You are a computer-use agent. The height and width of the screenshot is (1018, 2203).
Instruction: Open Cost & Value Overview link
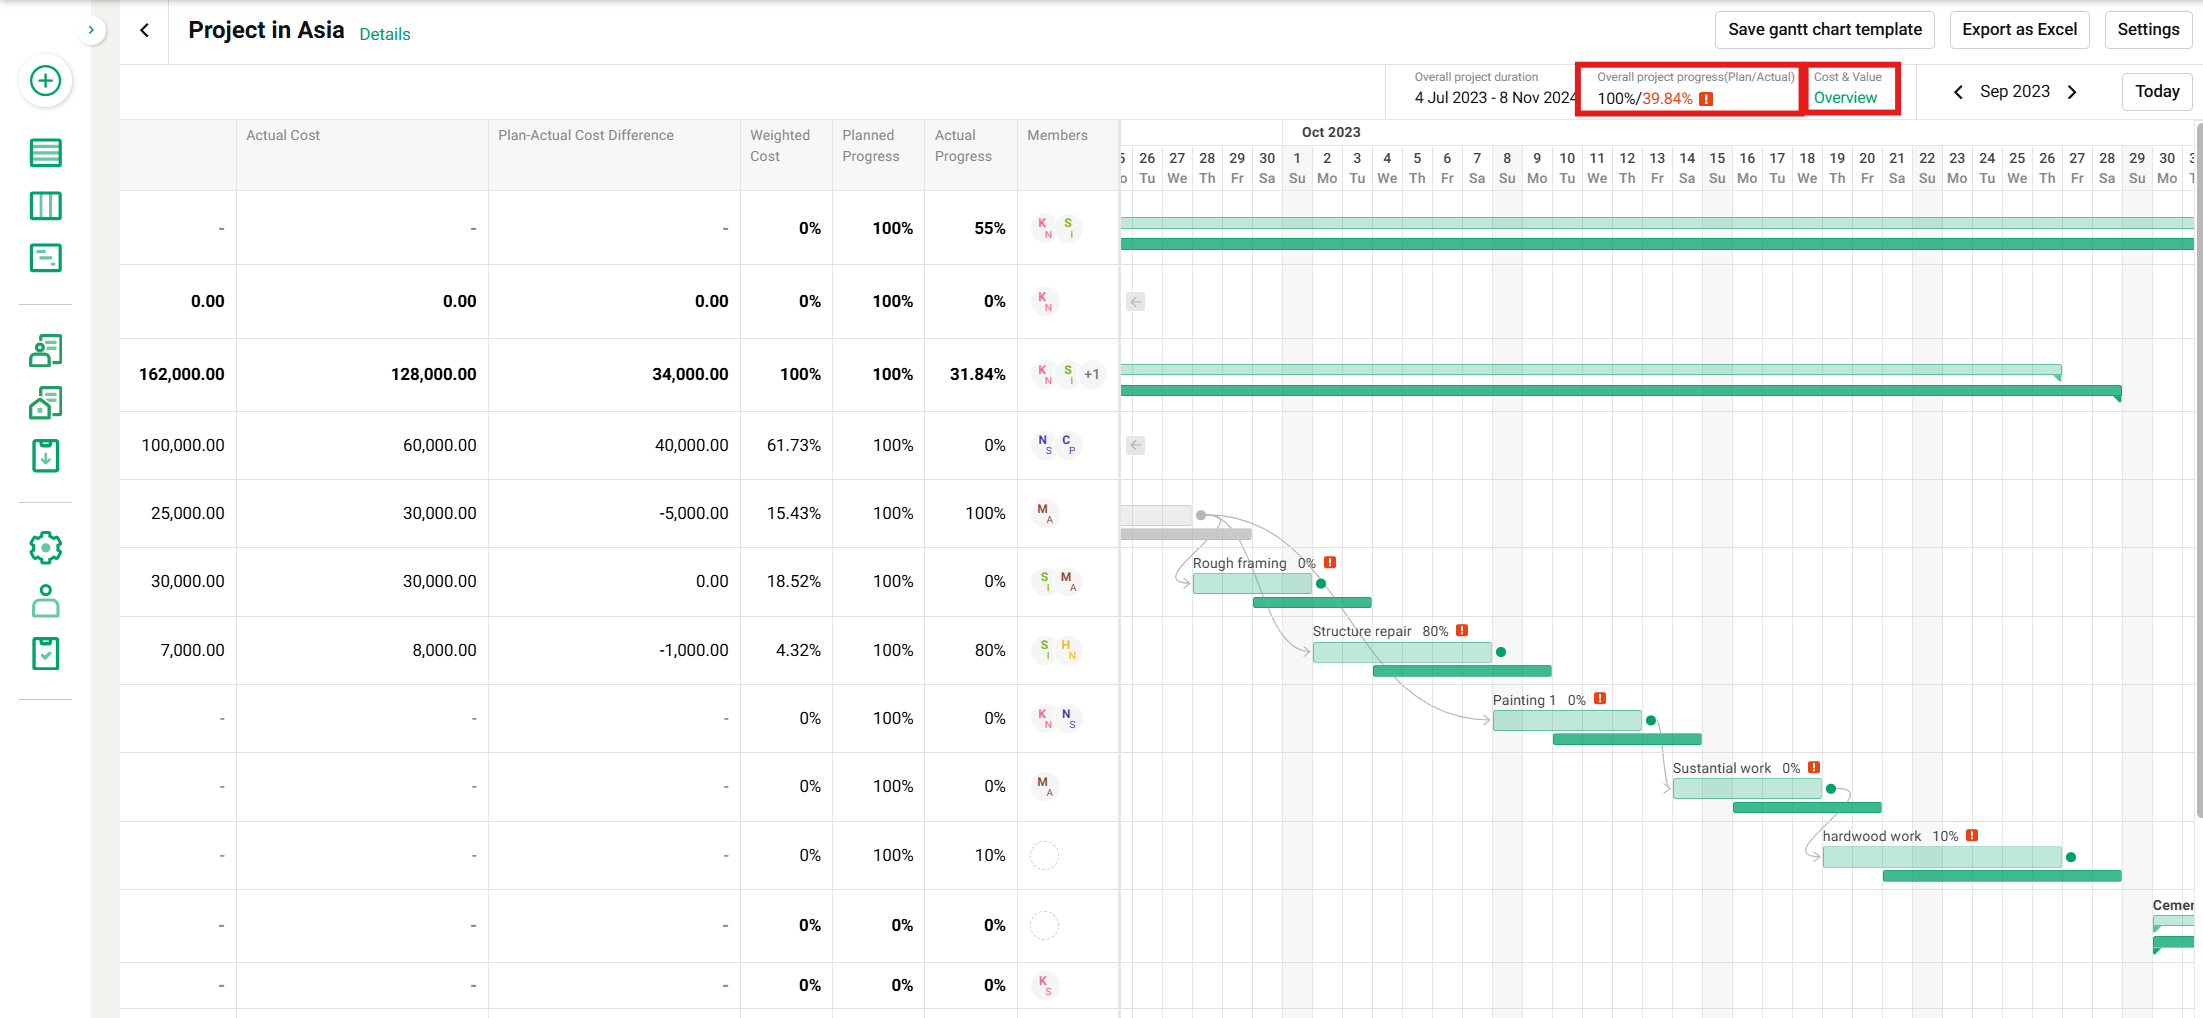coord(1845,98)
